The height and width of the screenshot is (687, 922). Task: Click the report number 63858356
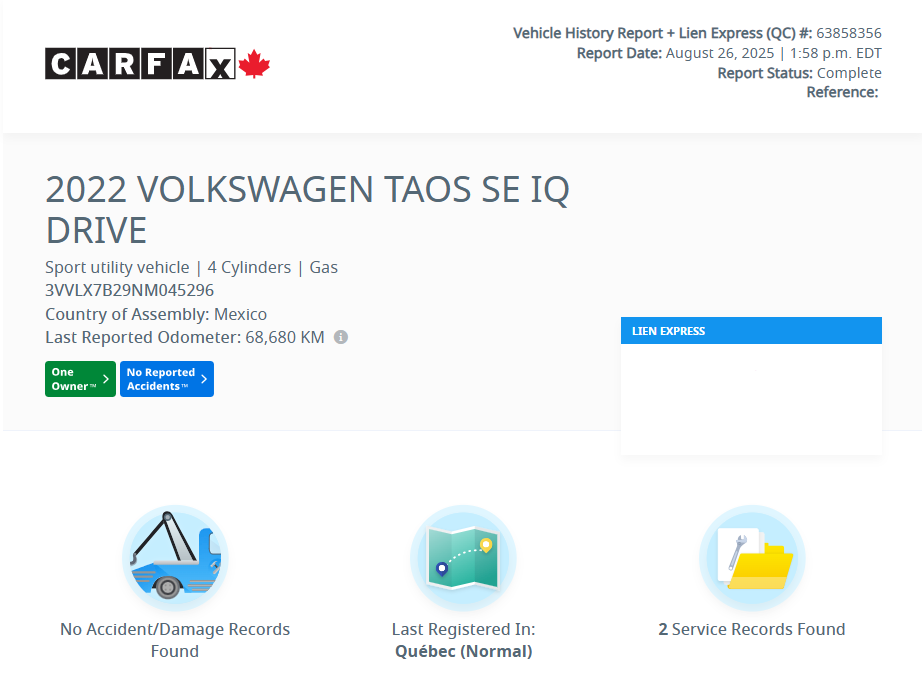tap(848, 33)
